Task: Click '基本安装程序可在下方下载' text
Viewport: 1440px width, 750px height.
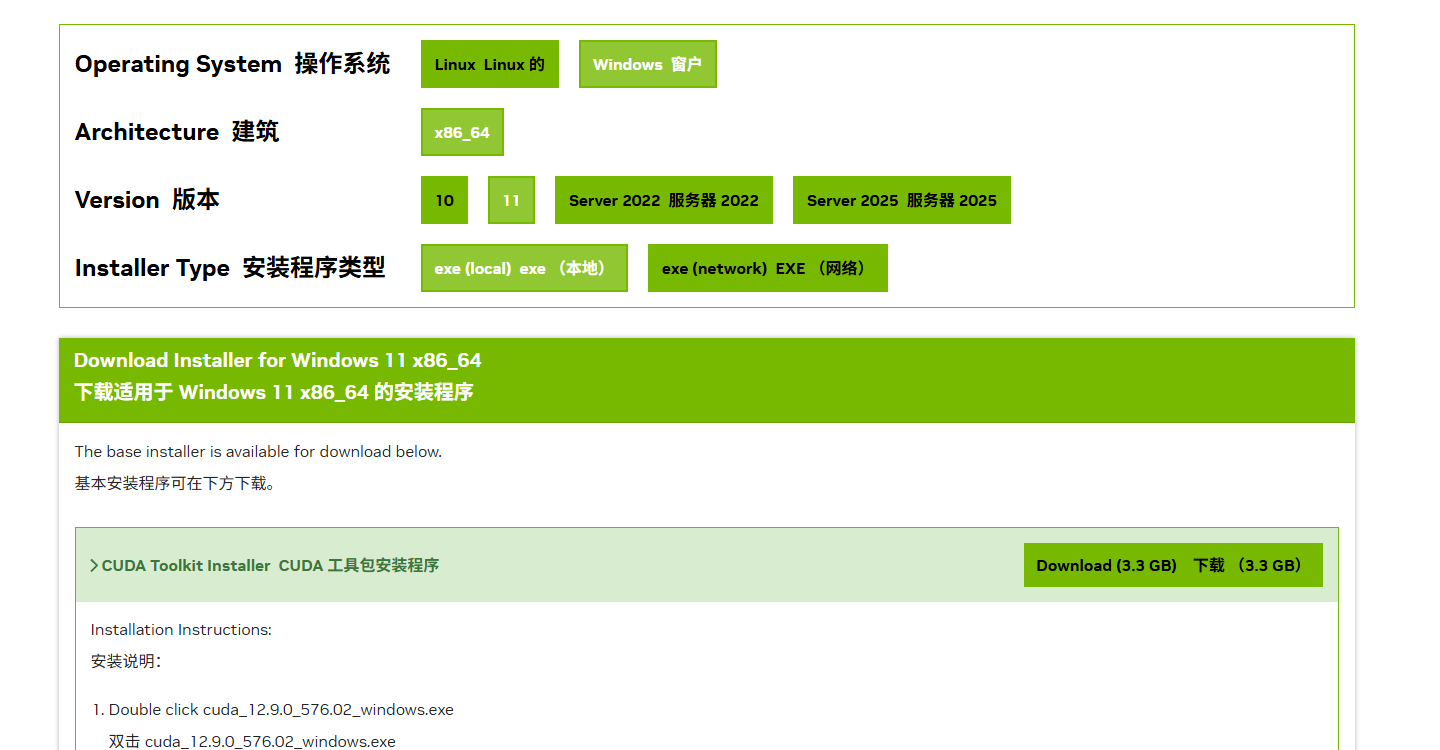Action: 175,484
